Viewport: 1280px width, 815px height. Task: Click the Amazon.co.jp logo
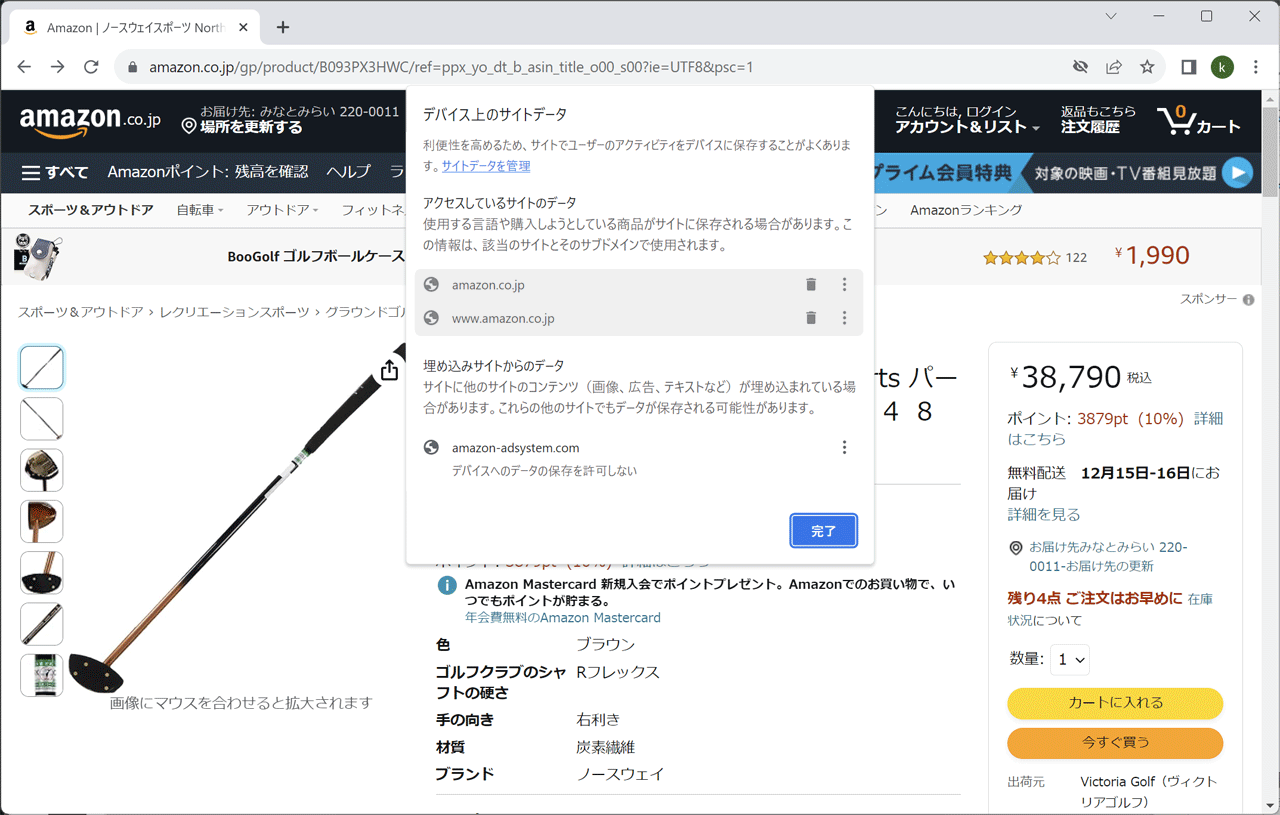click(x=90, y=120)
